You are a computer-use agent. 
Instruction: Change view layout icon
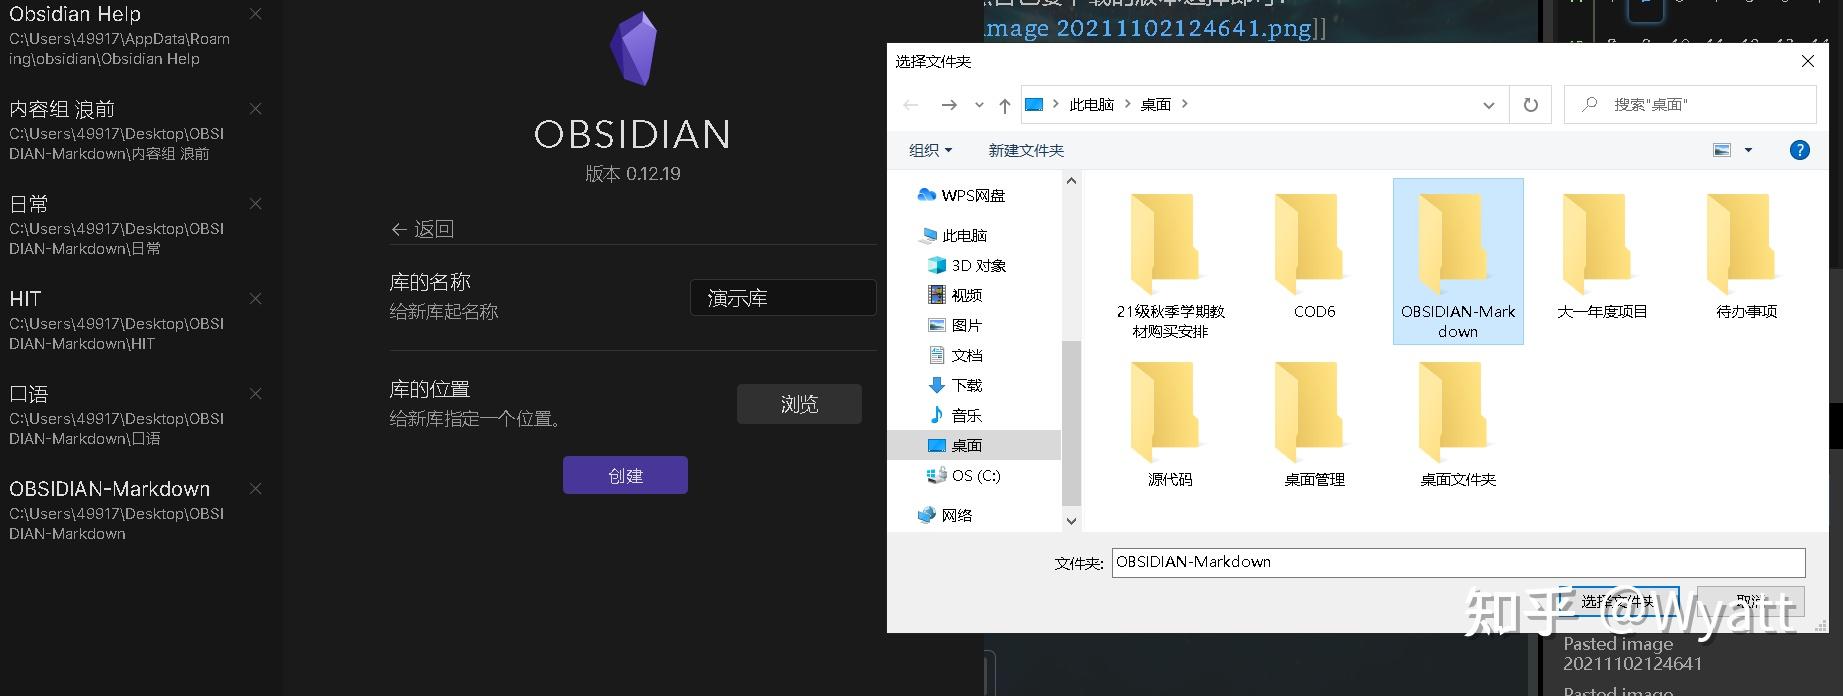[x=1722, y=150]
